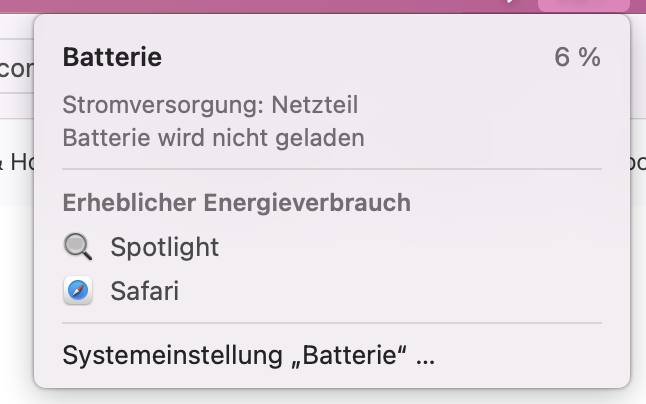Screen dimensions: 646x404
Task: Click the Stromversorgung: Netzteil line
Action: click(210, 104)
